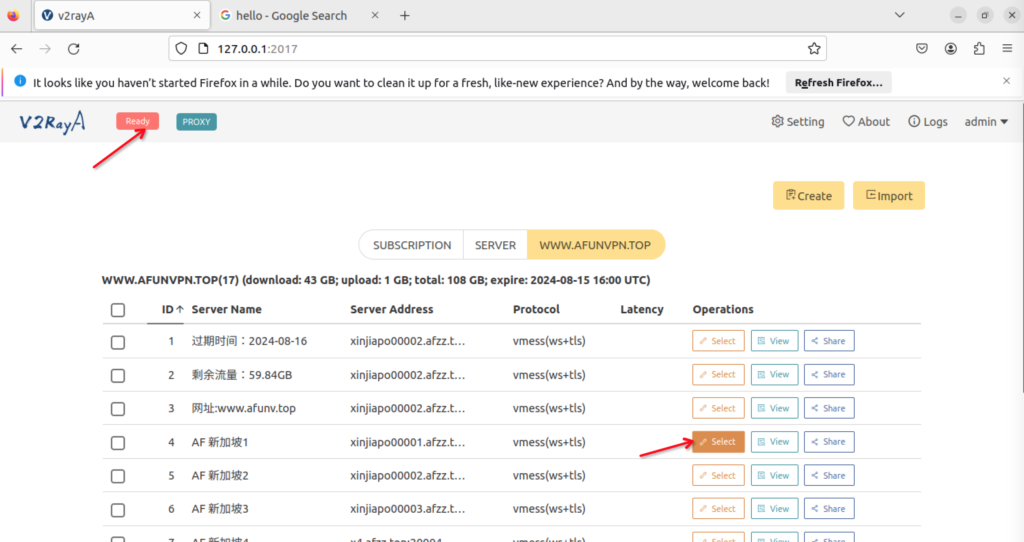Image resolution: width=1024 pixels, height=542 pixels.
Task: Switch to the WWW.AFUNVPN.TOP tab
Action: pos(595,245)
